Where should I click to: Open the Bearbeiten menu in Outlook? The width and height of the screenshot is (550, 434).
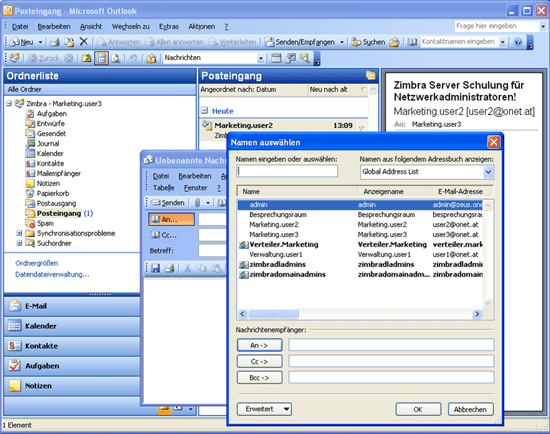point(54,27)
